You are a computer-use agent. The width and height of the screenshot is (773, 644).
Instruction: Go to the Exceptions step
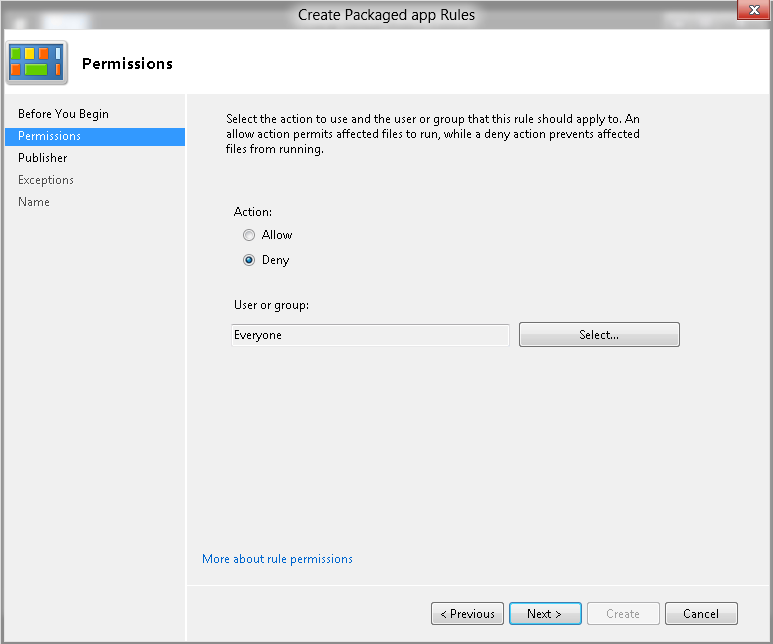(46, 180)
